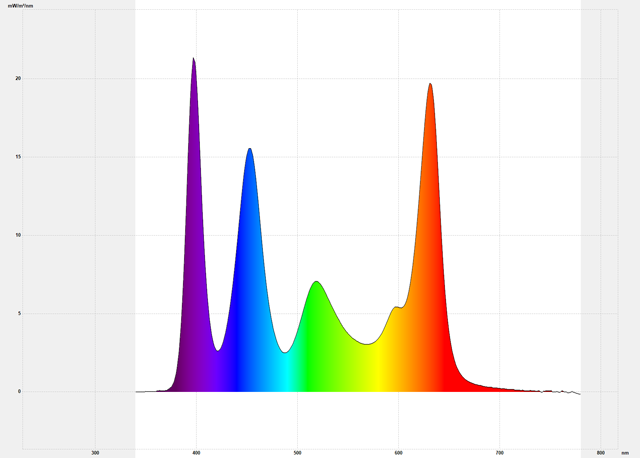The width and height of the screenshot is (640, 458).
Task: Select the 300 label on the wavelength axis
Action: (x=96, y=453)
